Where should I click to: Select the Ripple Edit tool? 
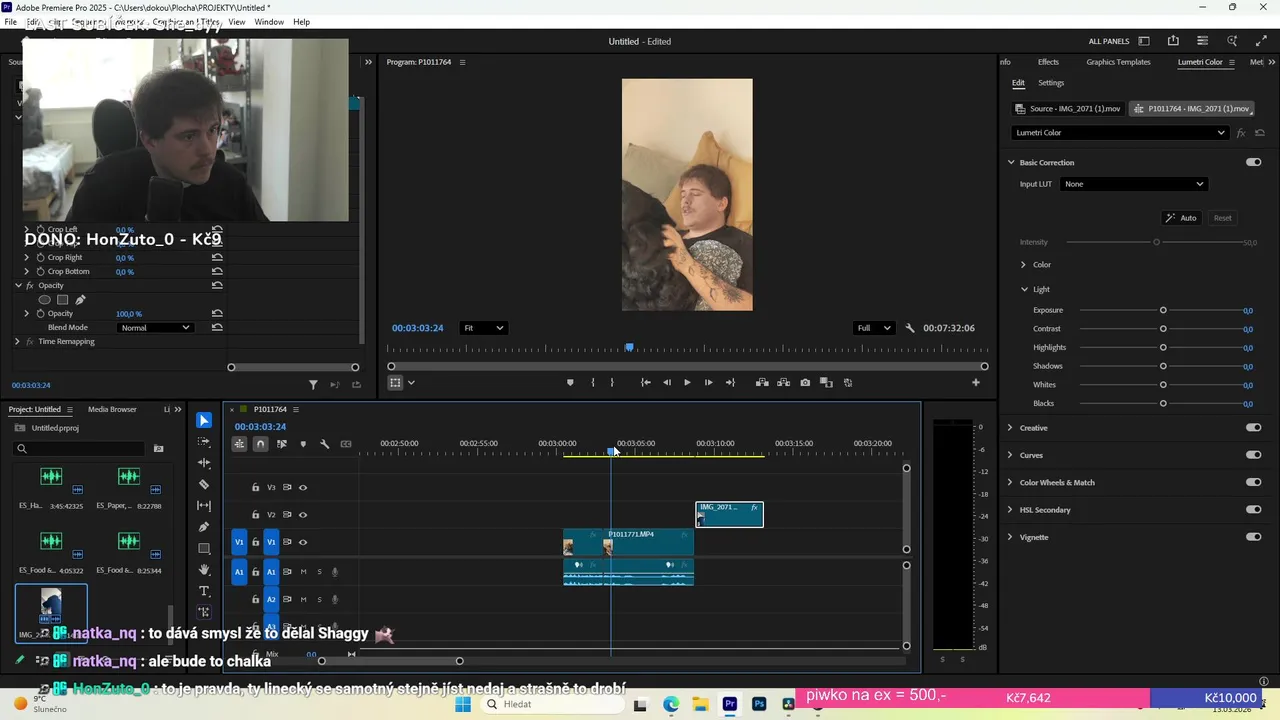click(x=204, y=463)
